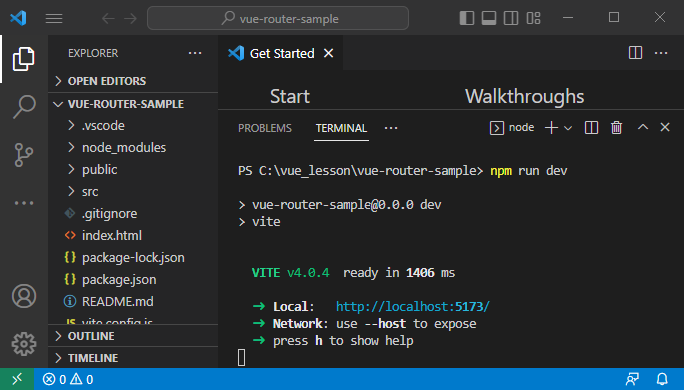Expand the src folder

(x=133, y=192)
